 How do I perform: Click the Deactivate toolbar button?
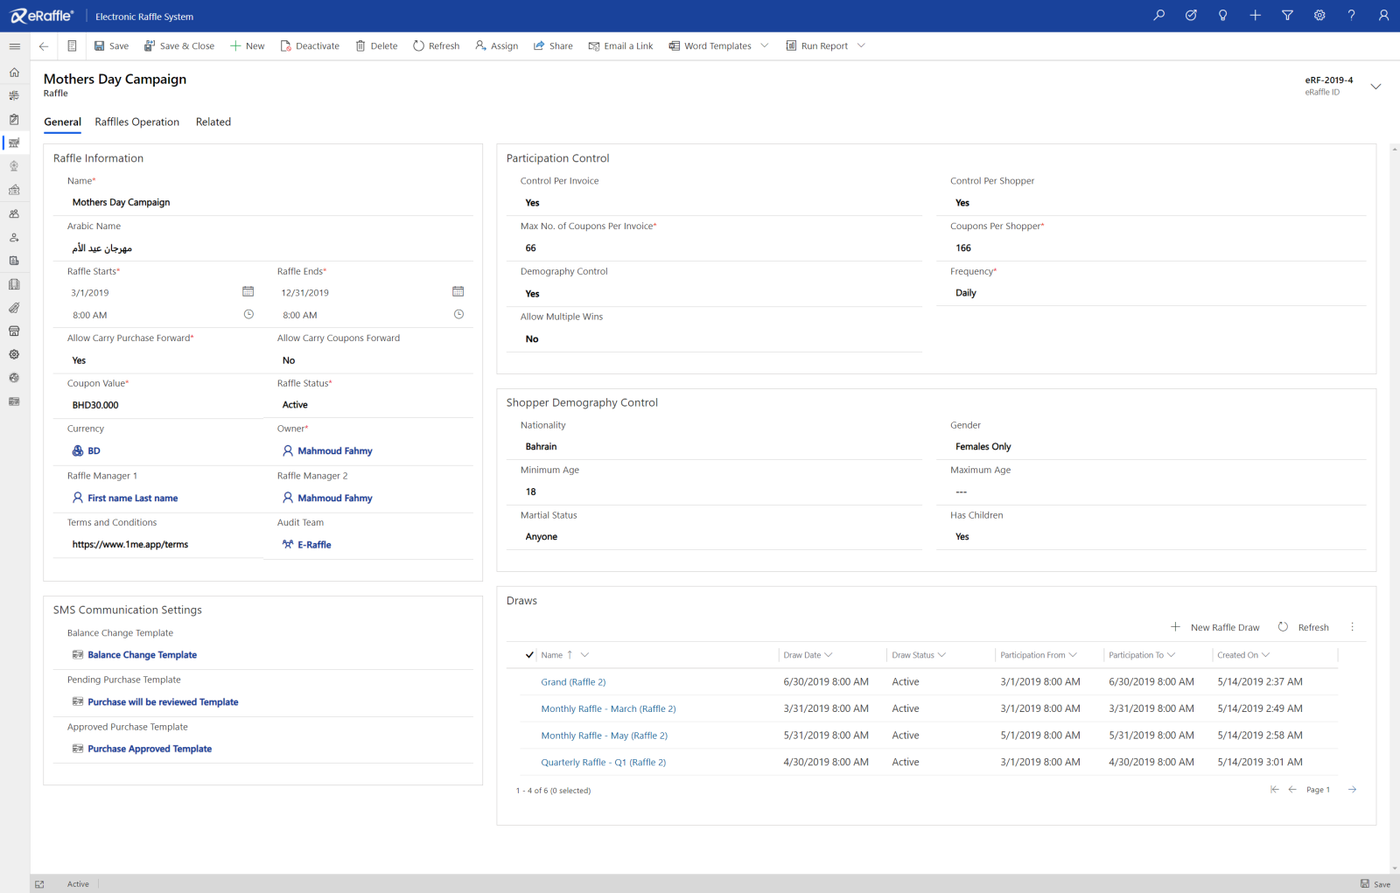(x=309, y=46)
